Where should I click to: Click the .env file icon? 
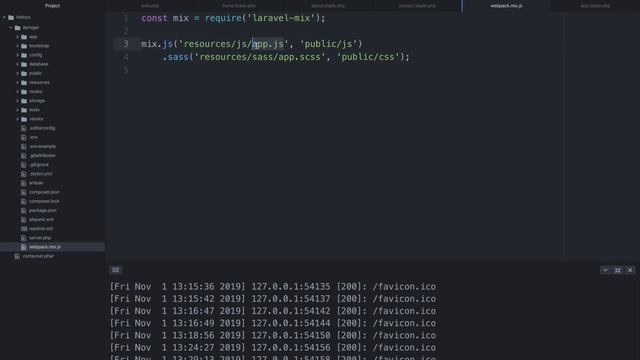click(x=24, y=137)
